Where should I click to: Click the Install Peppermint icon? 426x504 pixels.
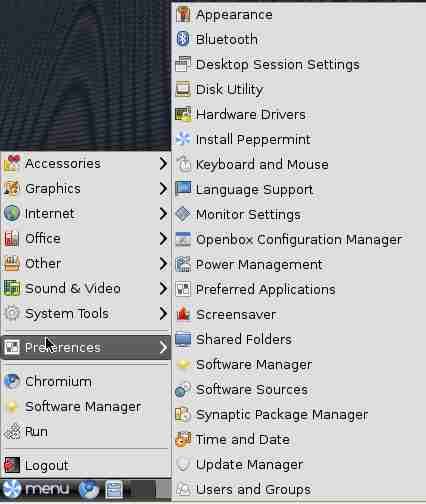point(183,139)
